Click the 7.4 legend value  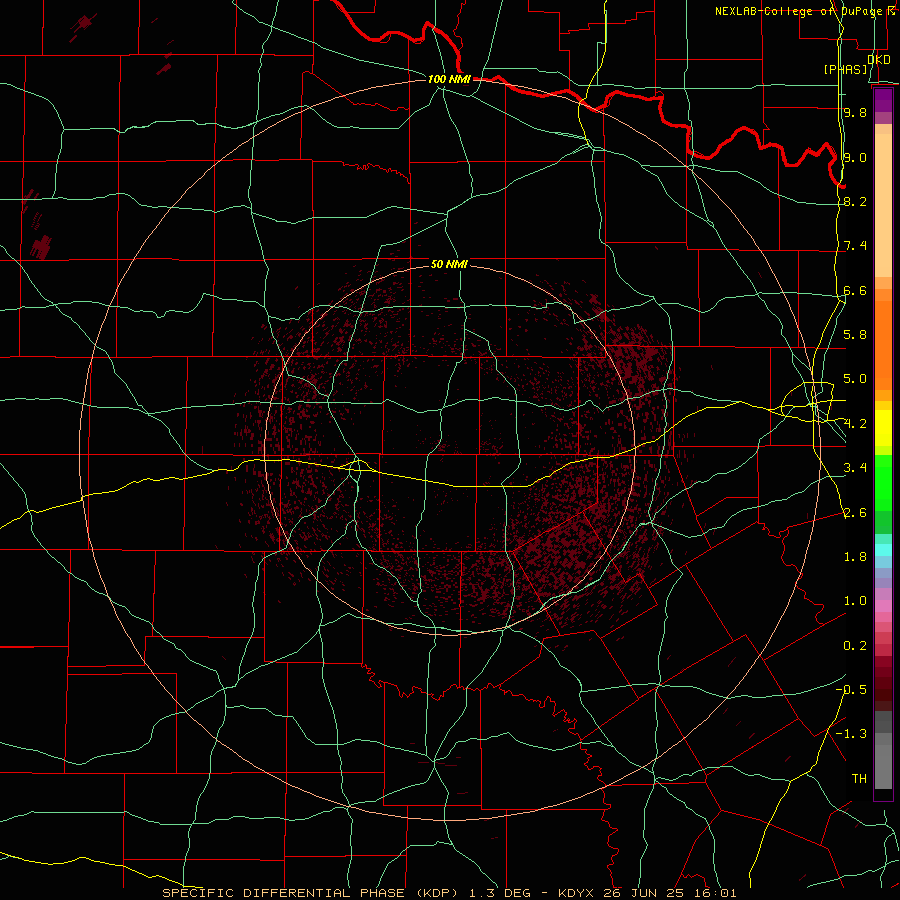tap(855, 246)
